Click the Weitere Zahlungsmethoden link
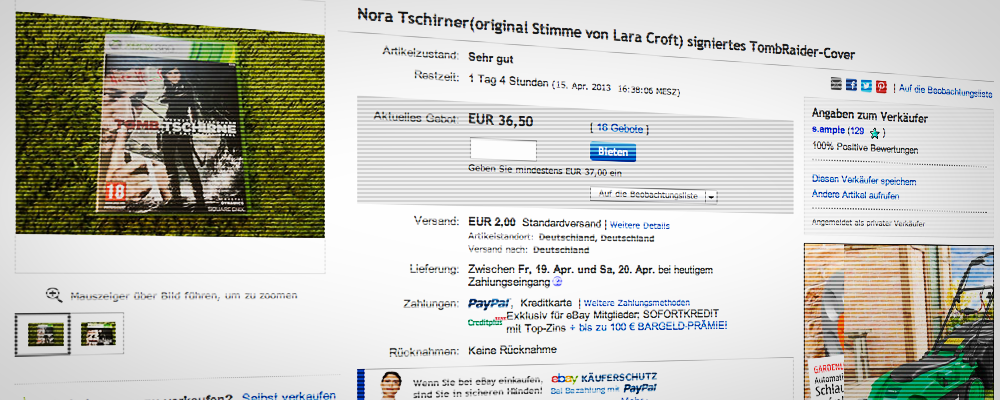1000x400 pixels. [636, 302]
